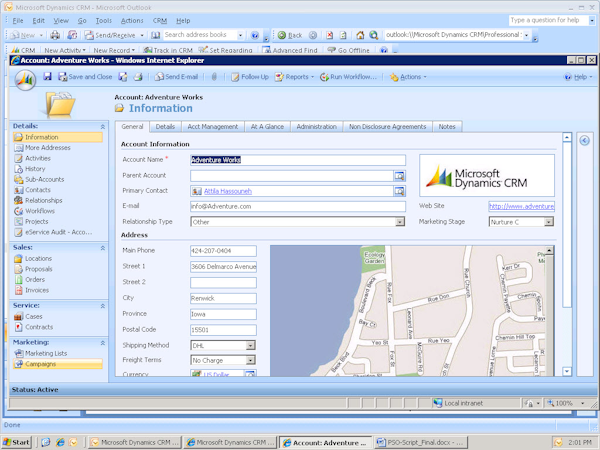
Task: Open Marketing Lists in sidebar
Action: tap(46, 353)
